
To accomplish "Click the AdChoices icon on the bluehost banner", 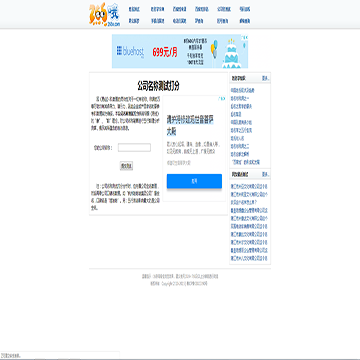I will pyautogui.click(x=245, y=37).
